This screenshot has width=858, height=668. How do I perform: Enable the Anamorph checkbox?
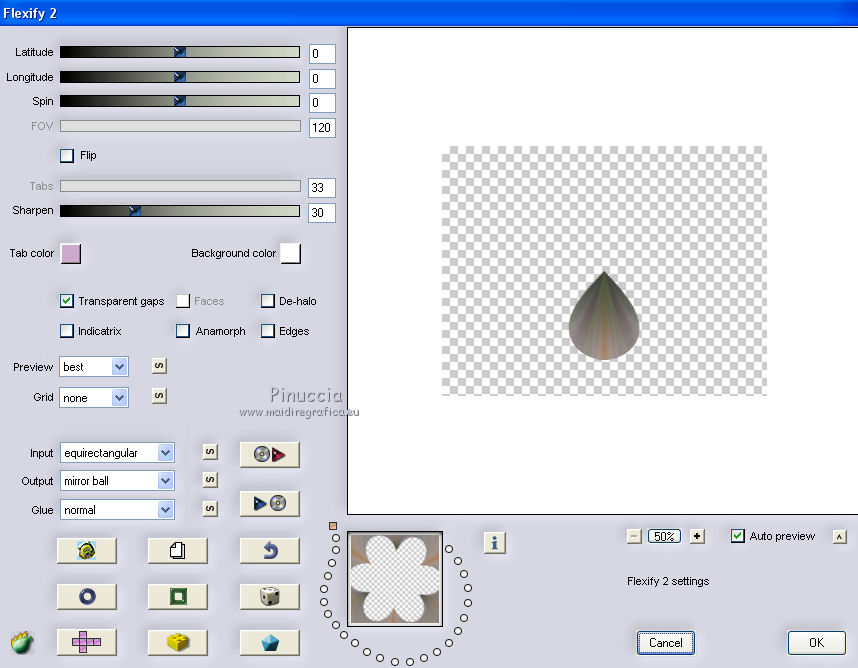pos(183,331)
